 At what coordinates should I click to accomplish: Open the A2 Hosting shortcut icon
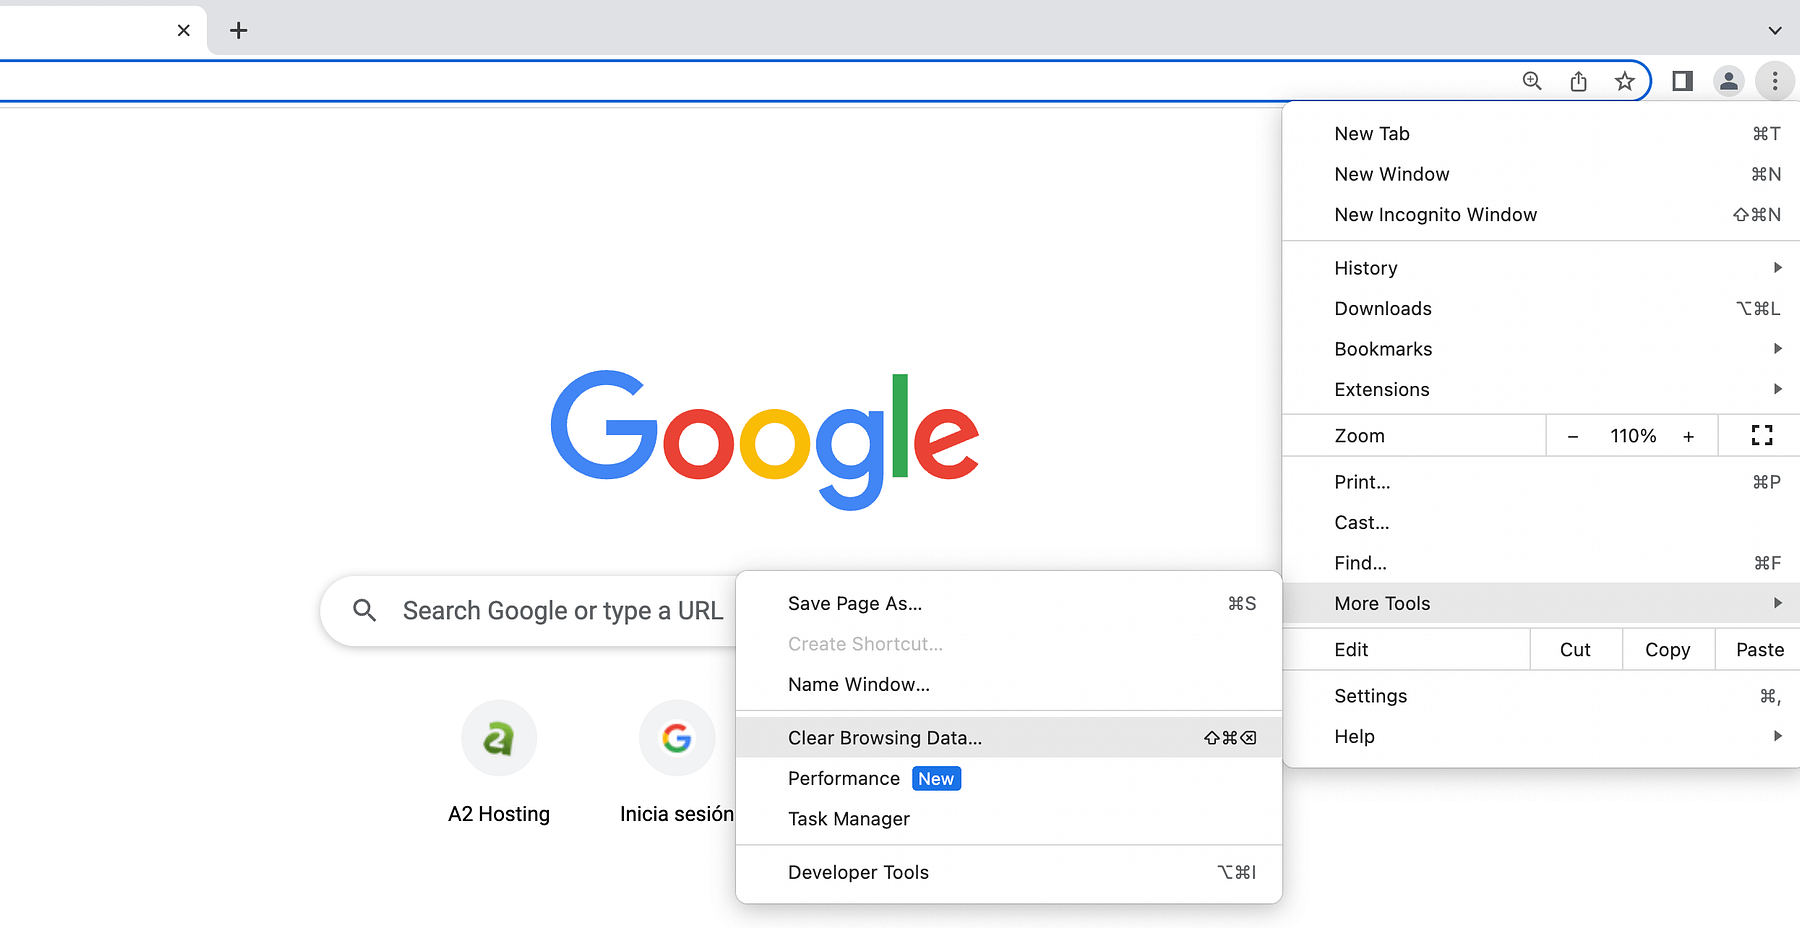499,738
